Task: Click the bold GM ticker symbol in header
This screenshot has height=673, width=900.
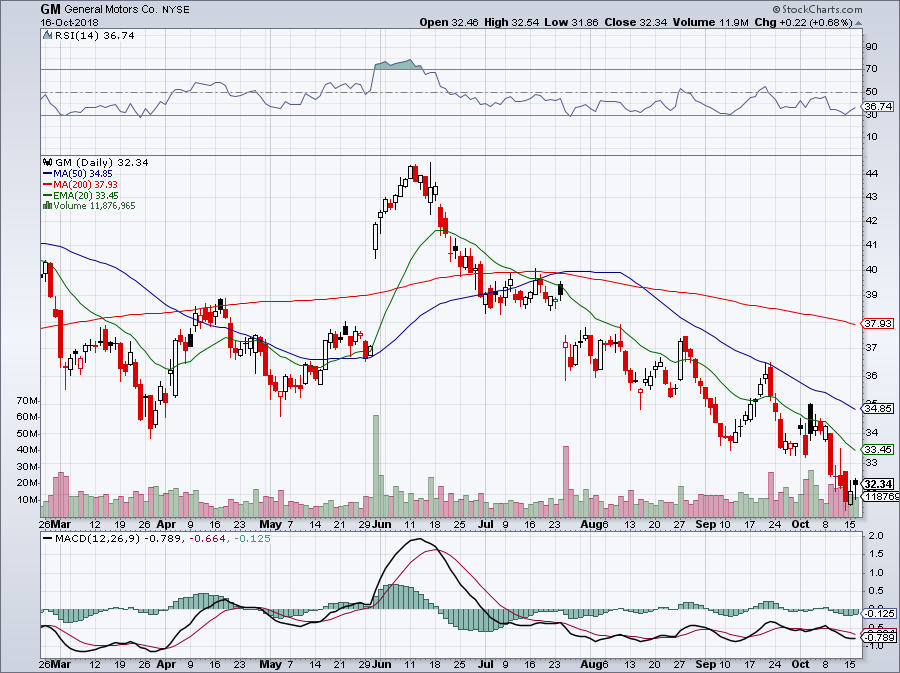Action: click(x=50, y=9)
